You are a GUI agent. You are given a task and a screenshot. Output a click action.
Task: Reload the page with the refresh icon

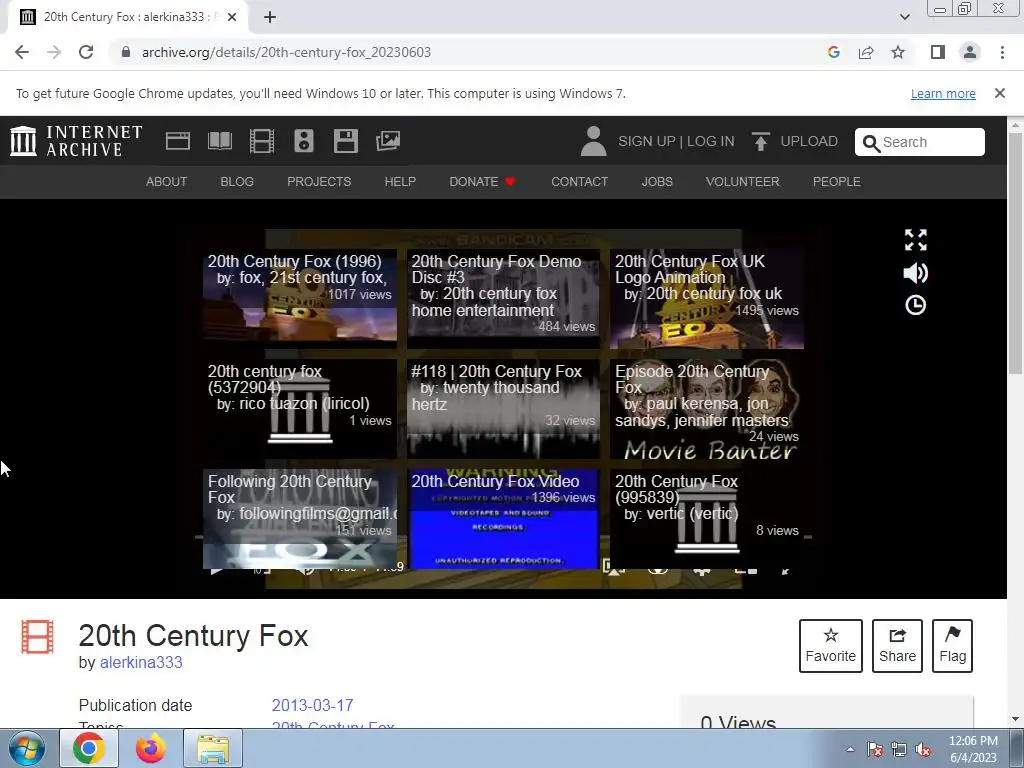click(86, 52)
